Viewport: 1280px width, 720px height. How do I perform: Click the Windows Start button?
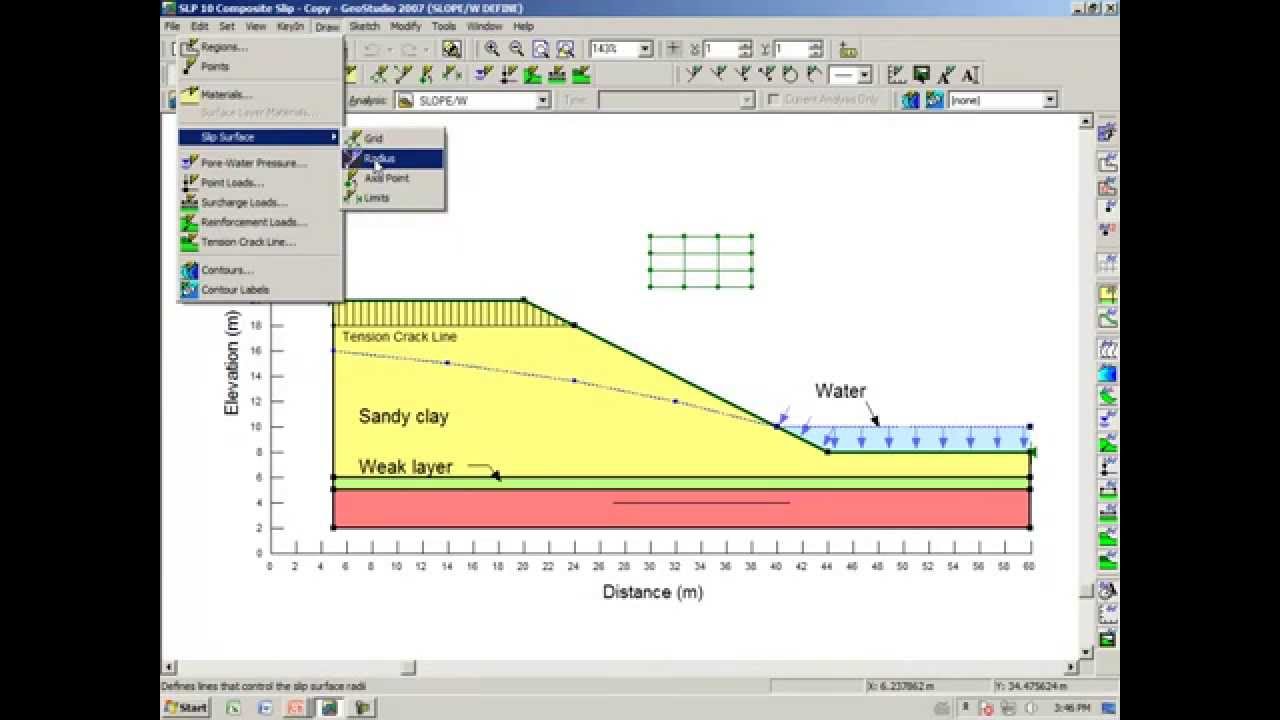(187, 707)
